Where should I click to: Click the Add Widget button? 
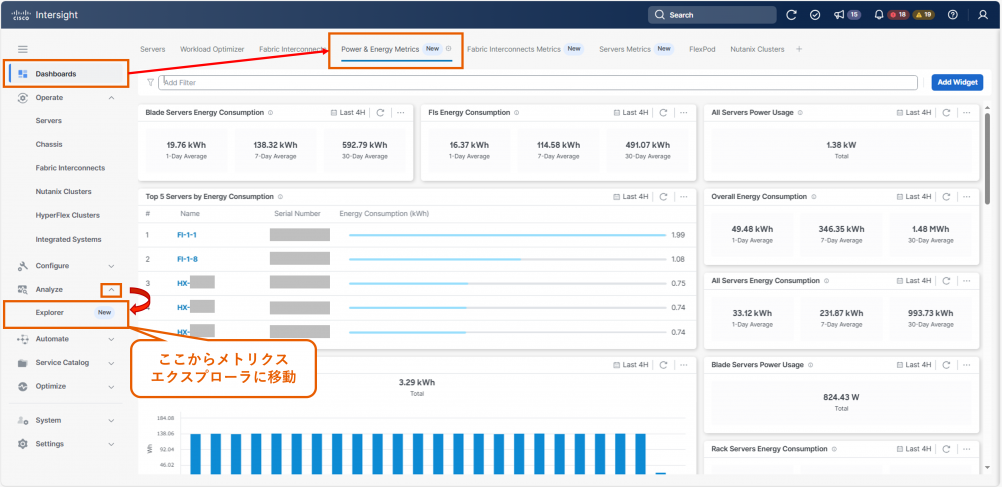click(957, 82)
